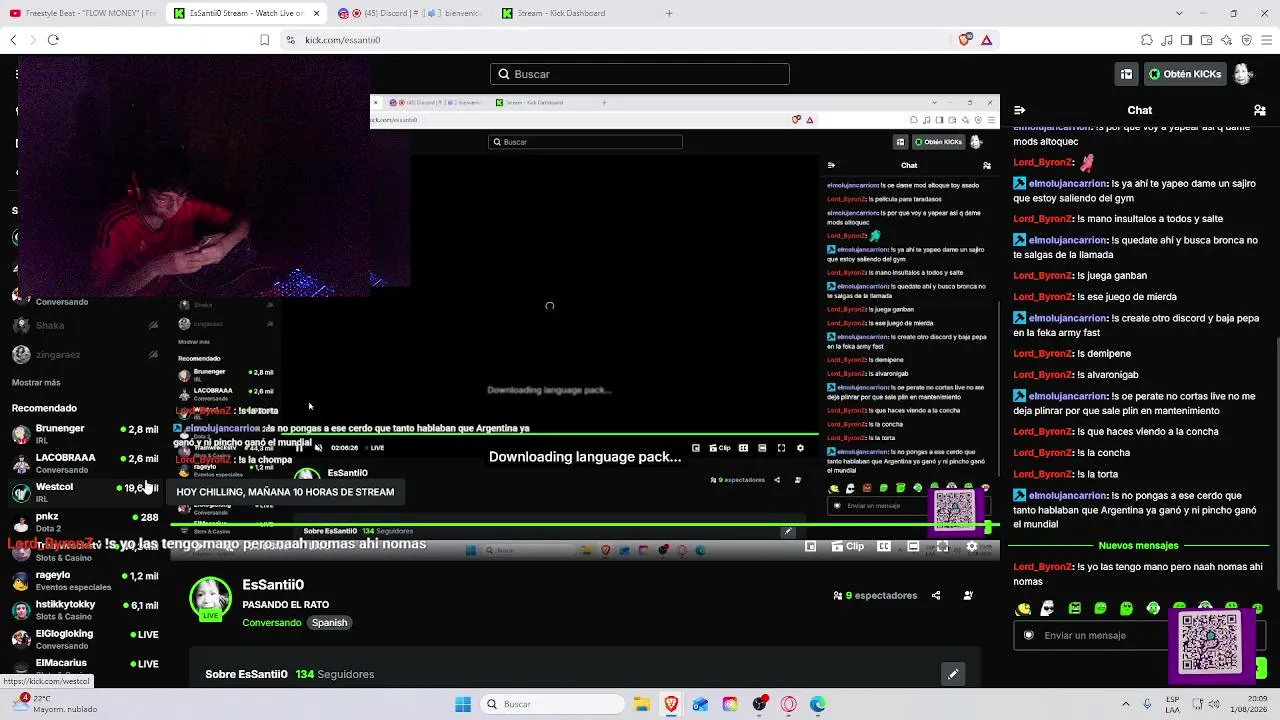The height and width of the screenshot is (720, 1280).
Task: Click the Brave Shields lion icon
Action: 965,40
